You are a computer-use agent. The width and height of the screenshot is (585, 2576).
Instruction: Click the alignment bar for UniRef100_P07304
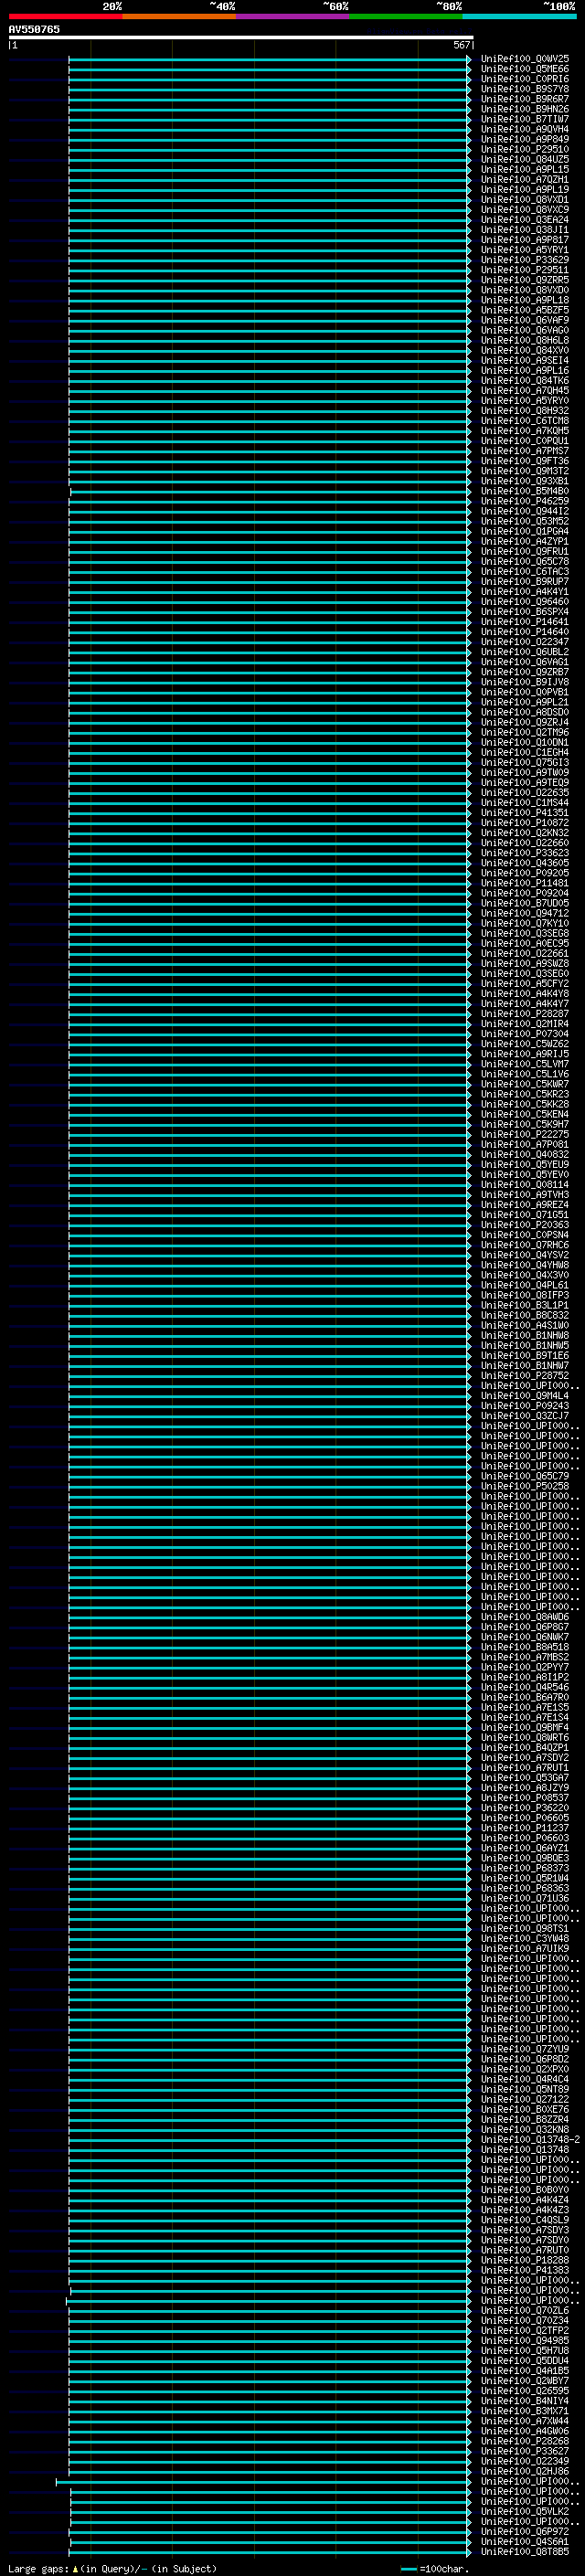(x=268, y=1034)
